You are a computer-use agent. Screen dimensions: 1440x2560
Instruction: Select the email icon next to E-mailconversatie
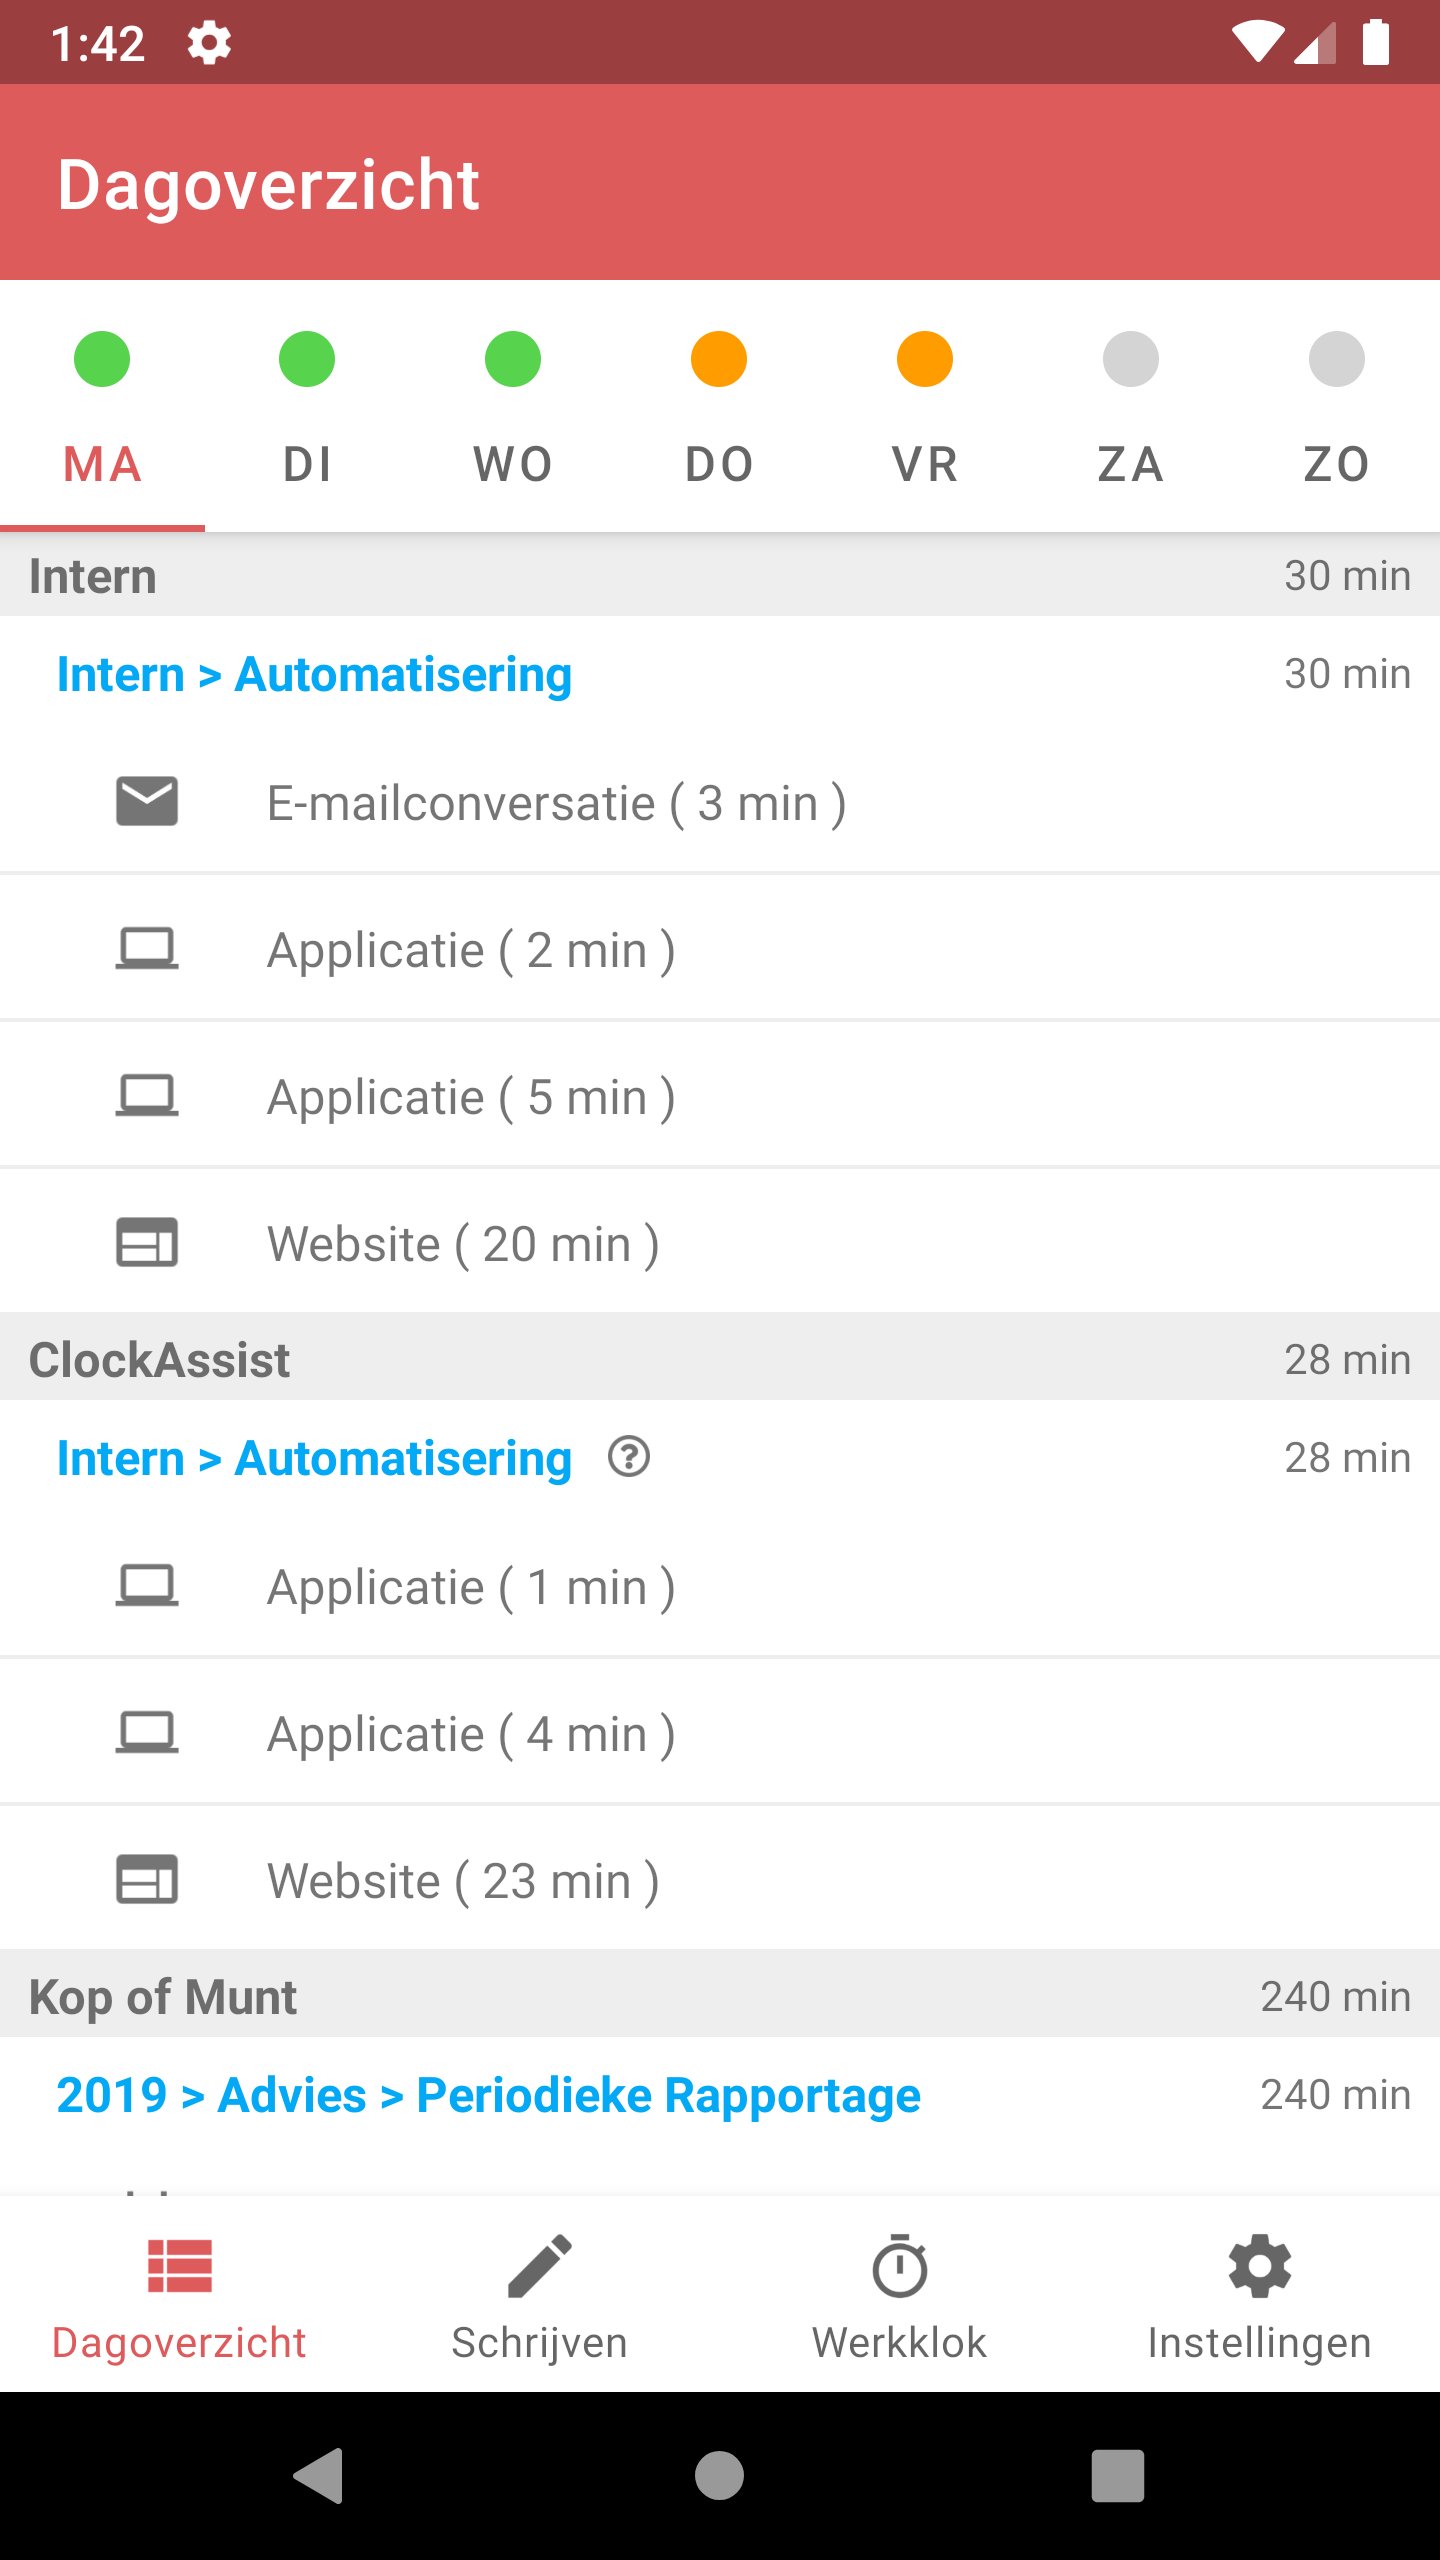(x=147, y=800)
